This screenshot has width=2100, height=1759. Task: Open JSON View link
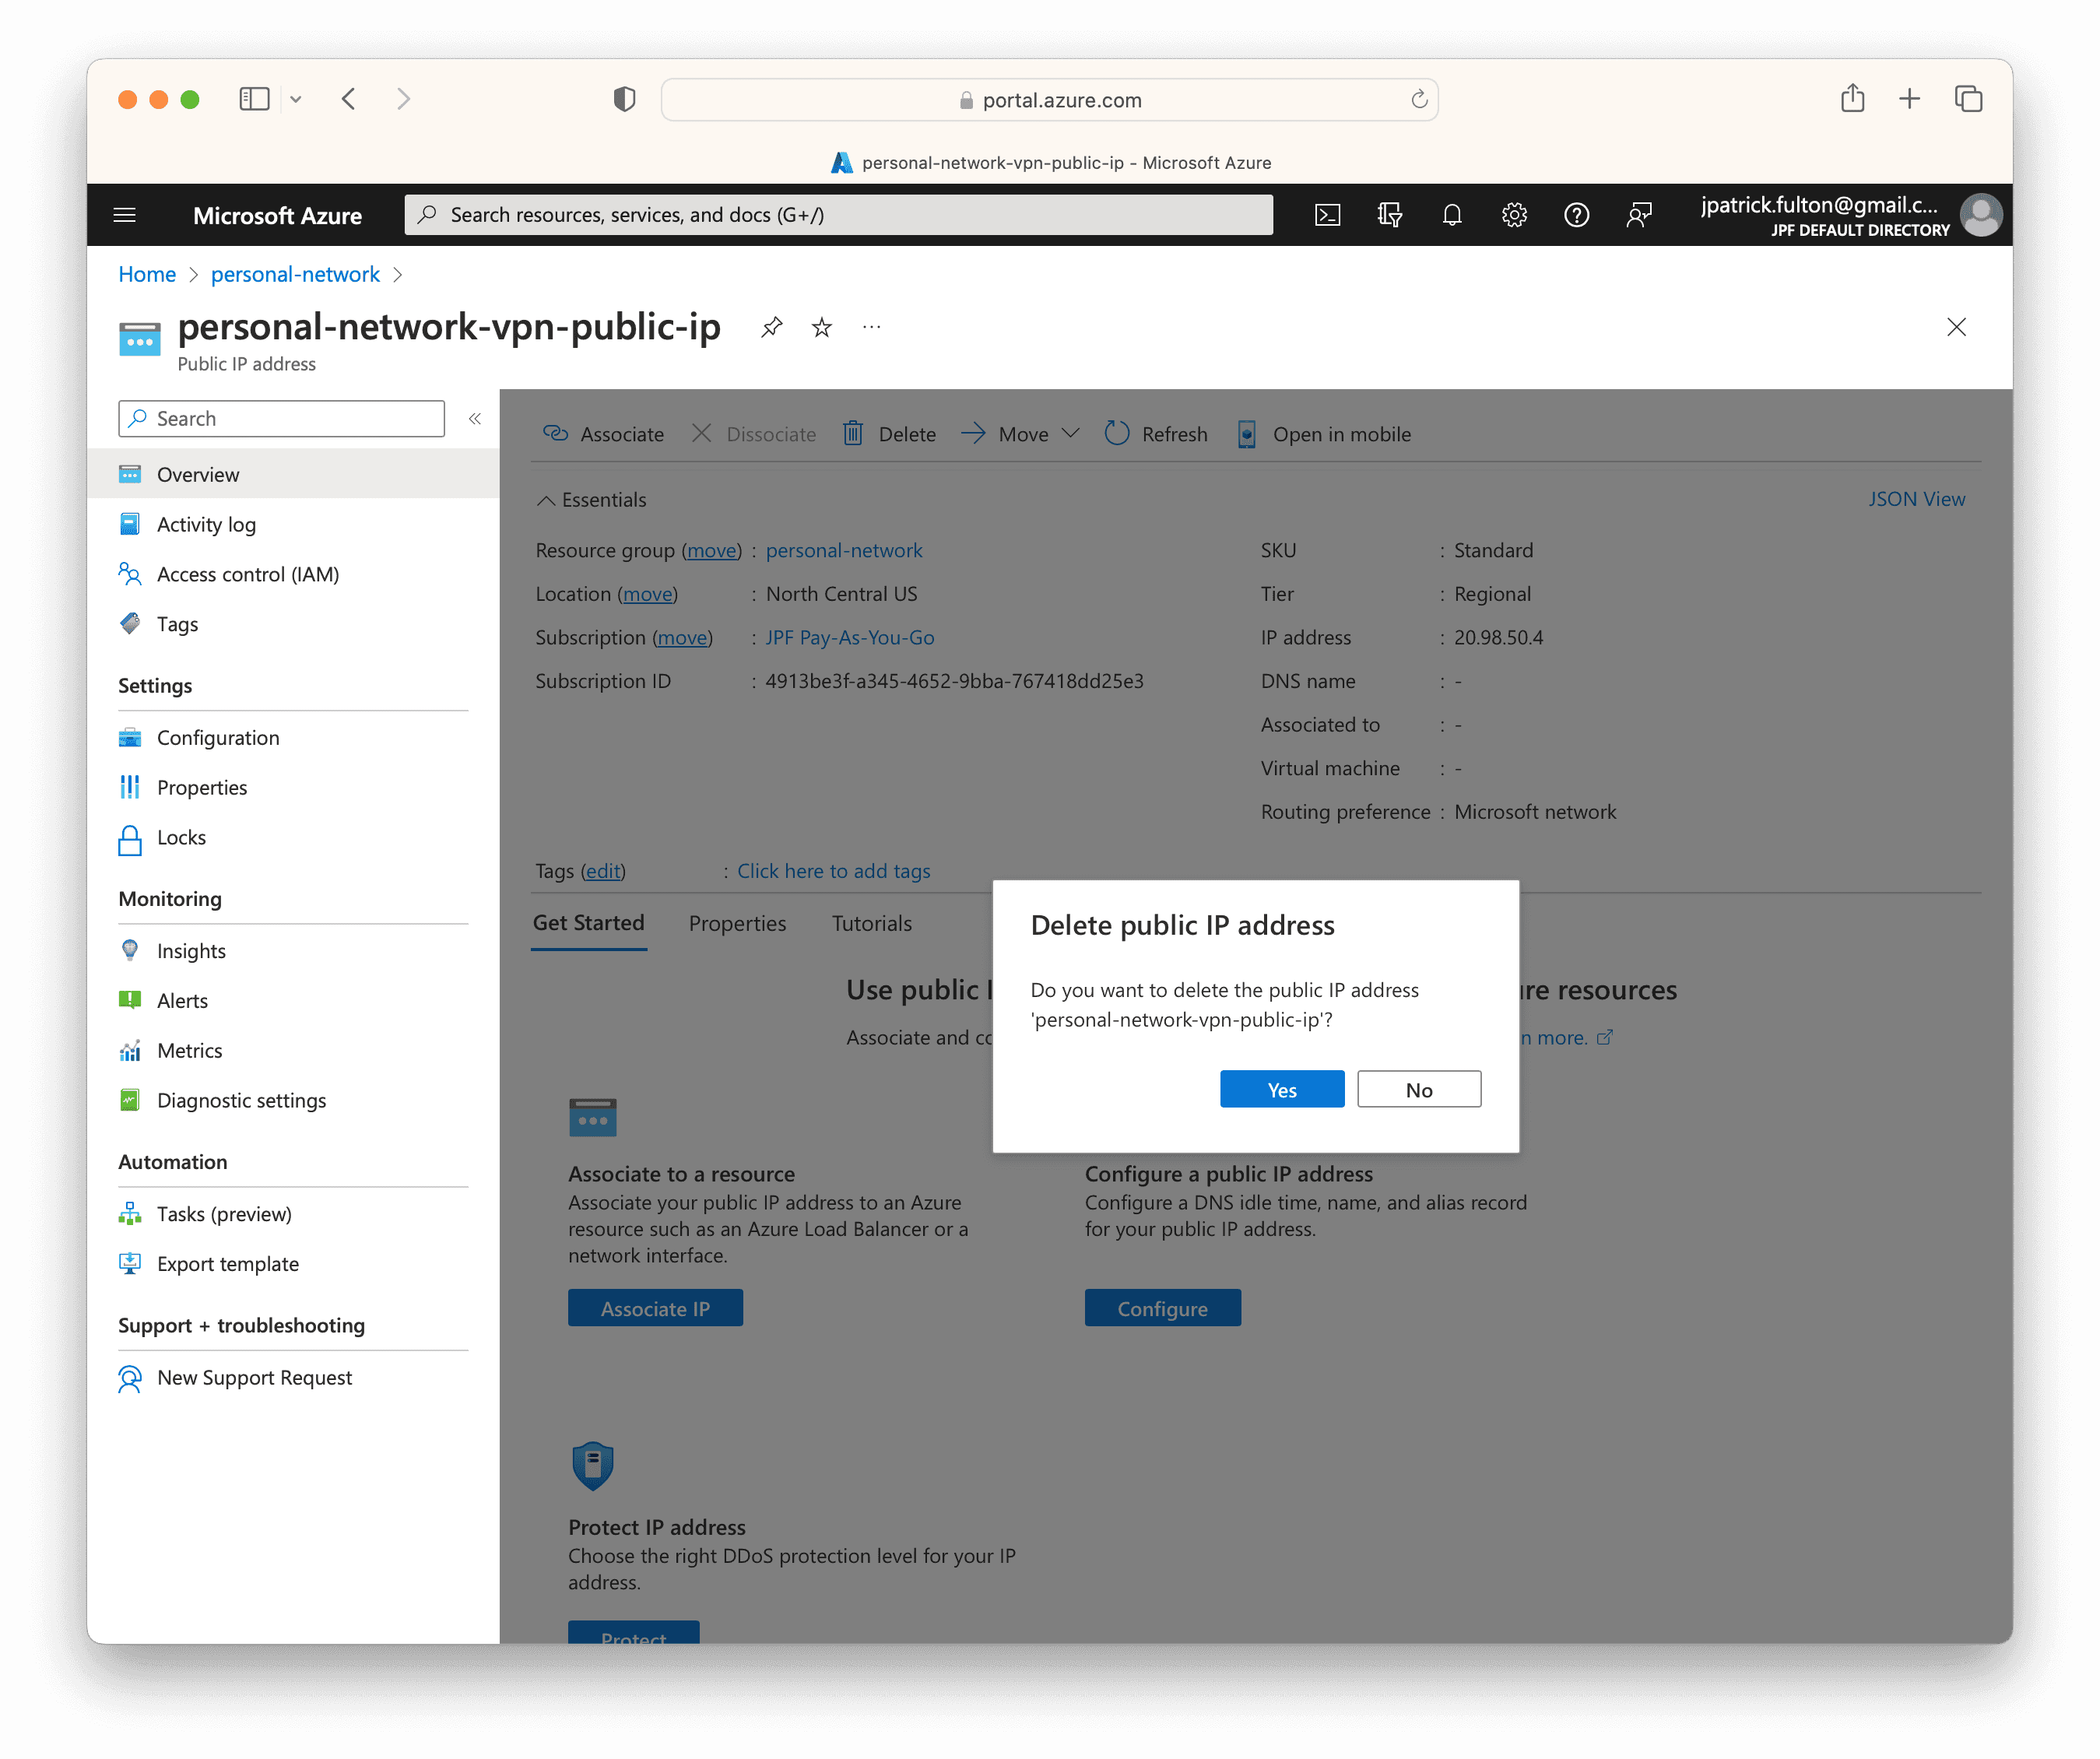(1916, 499)
